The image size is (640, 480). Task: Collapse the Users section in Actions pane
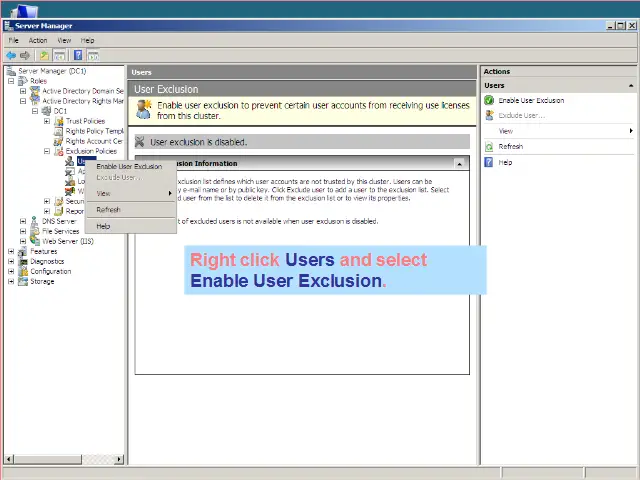coord(631,86)
